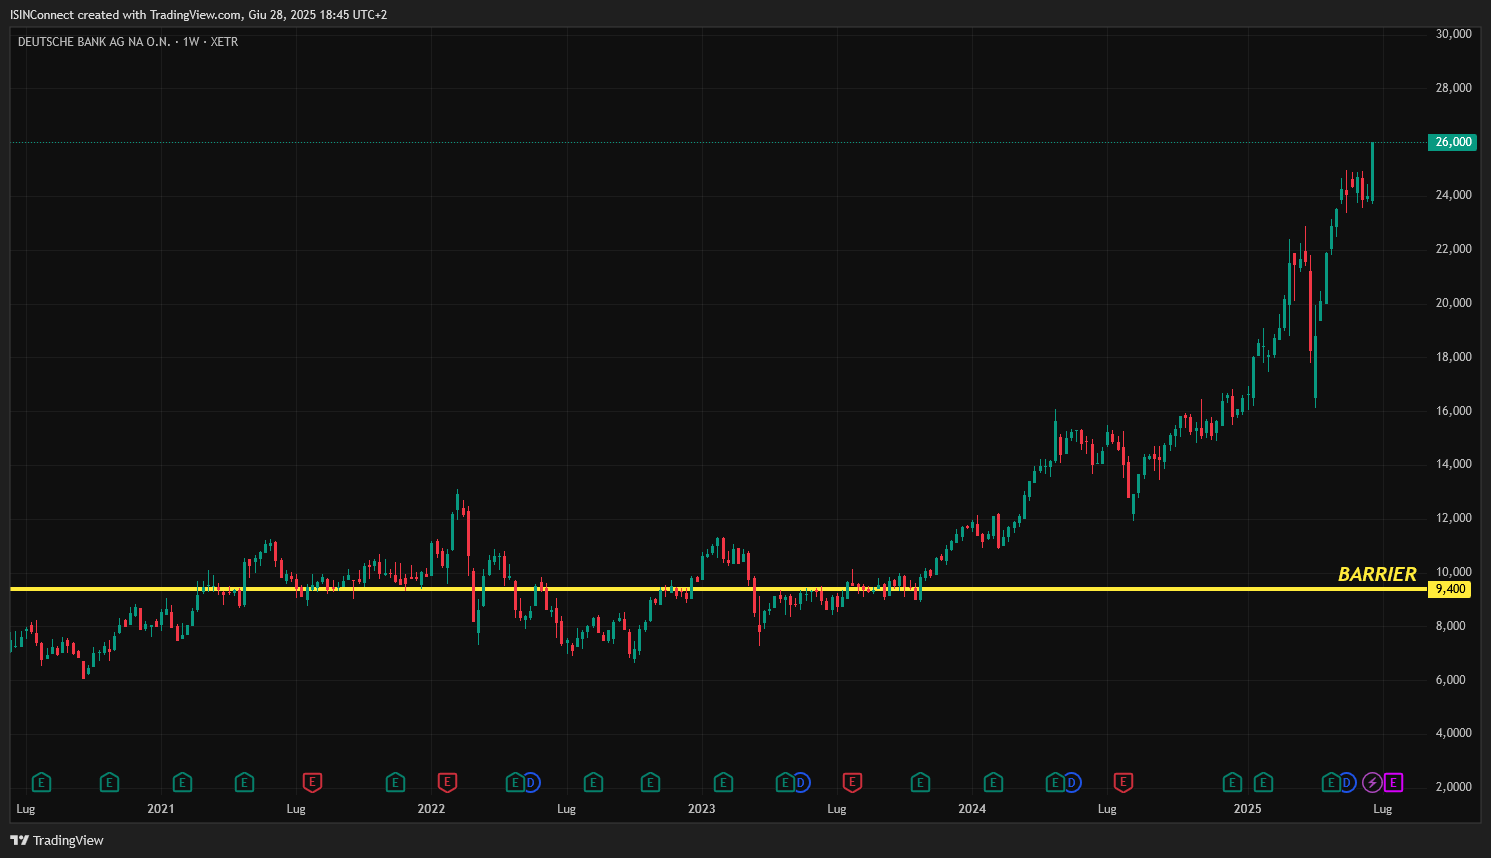Click the 2025 label on time axis

(1247, 809)
